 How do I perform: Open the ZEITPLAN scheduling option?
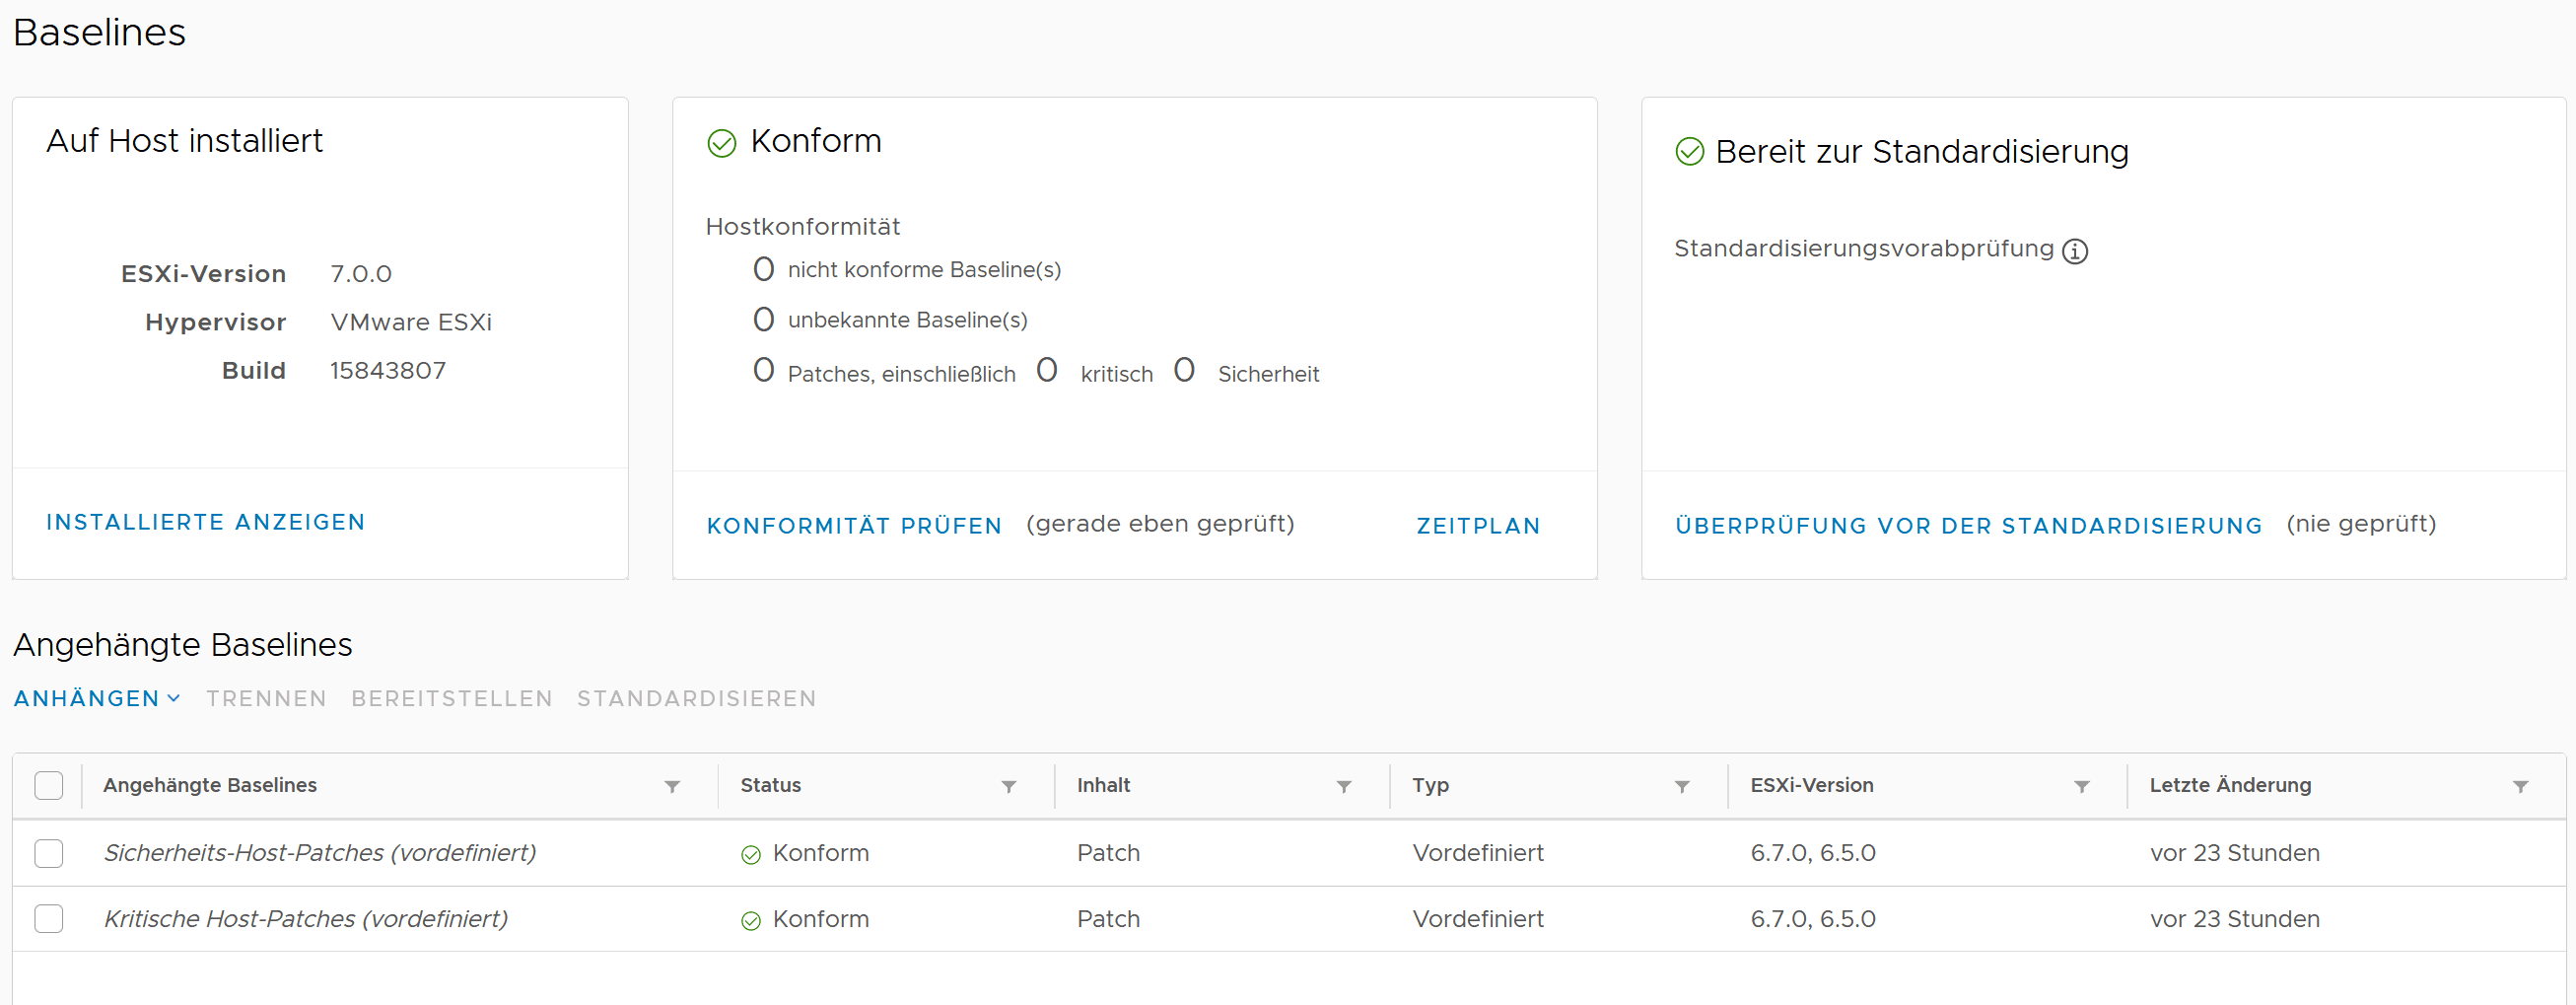click(x=1478, y=526)
